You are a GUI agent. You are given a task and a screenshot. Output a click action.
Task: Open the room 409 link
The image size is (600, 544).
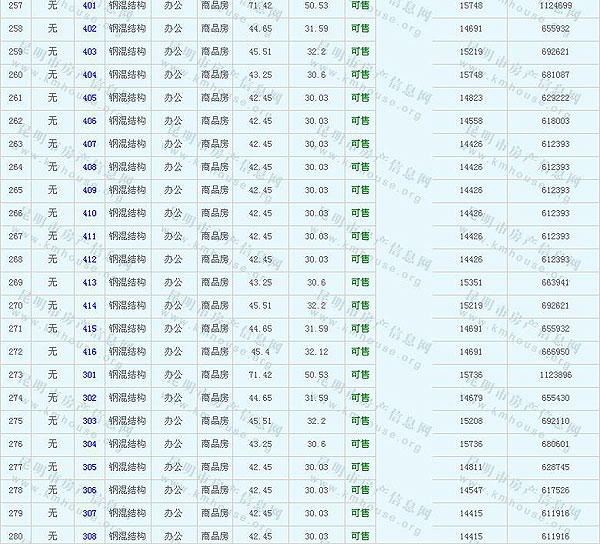click(x=90, y=190)
